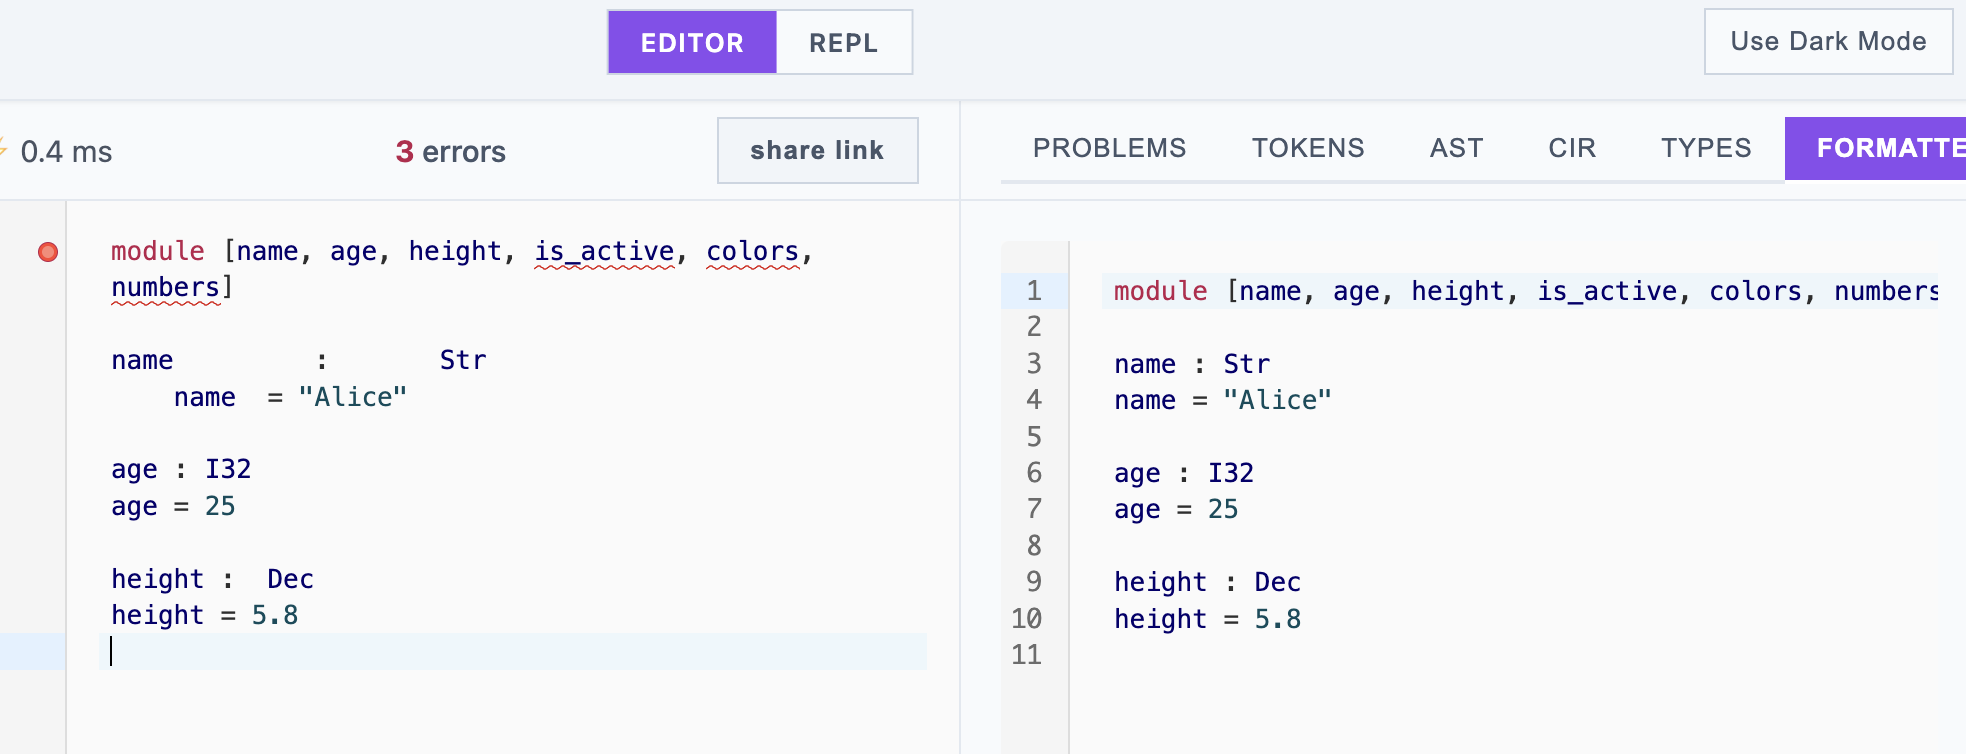Open the PROBLEMS tab
Screen dimensions: 1966x754
1109,148
